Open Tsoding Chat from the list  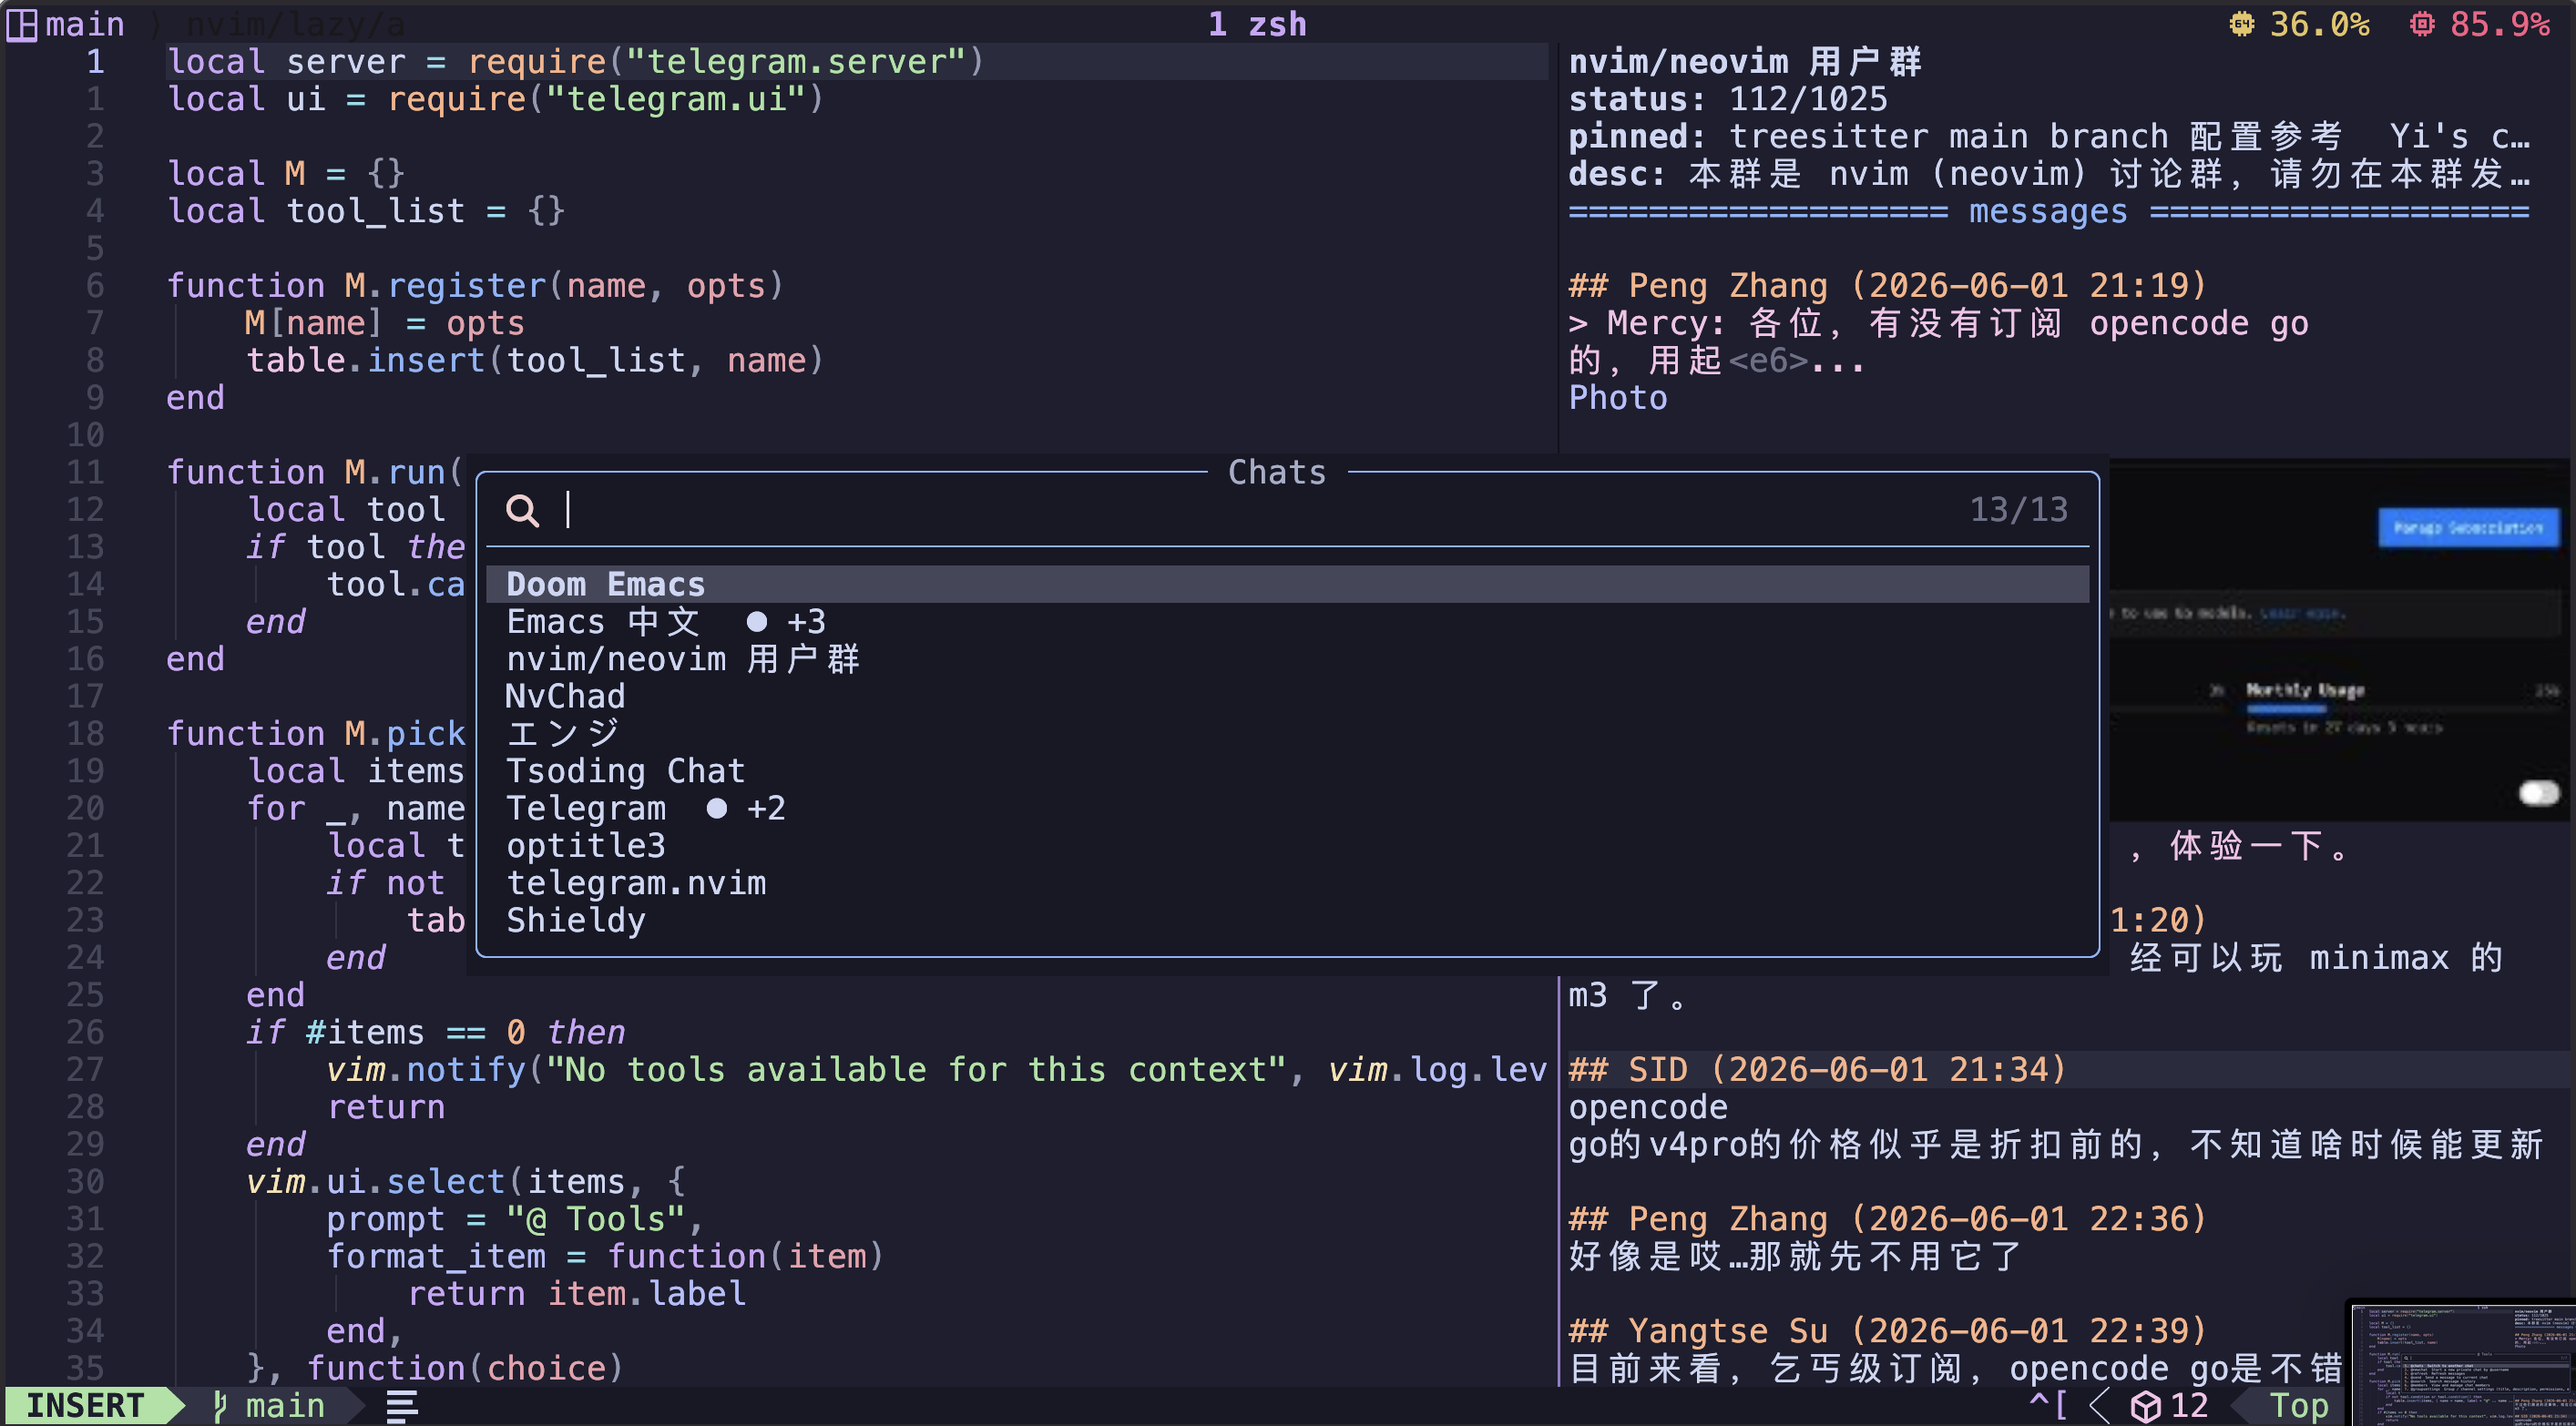1287,771
